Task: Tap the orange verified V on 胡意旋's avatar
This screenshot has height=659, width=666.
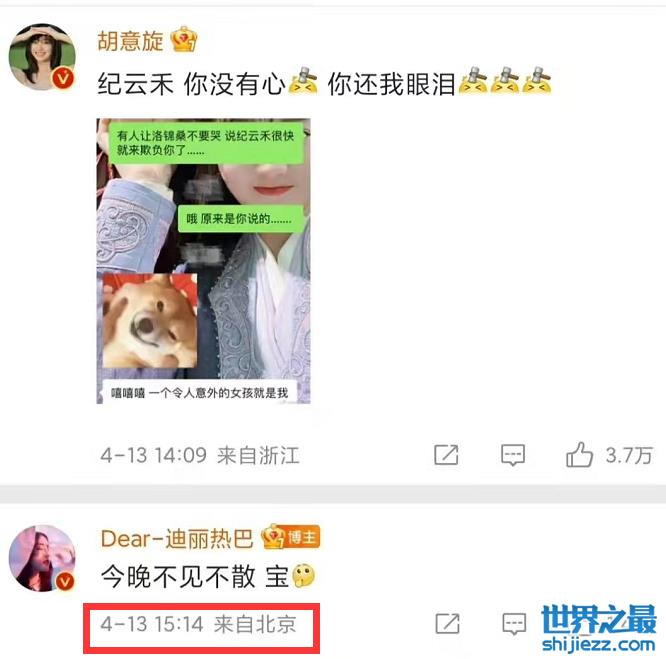Action: (63, 79)
